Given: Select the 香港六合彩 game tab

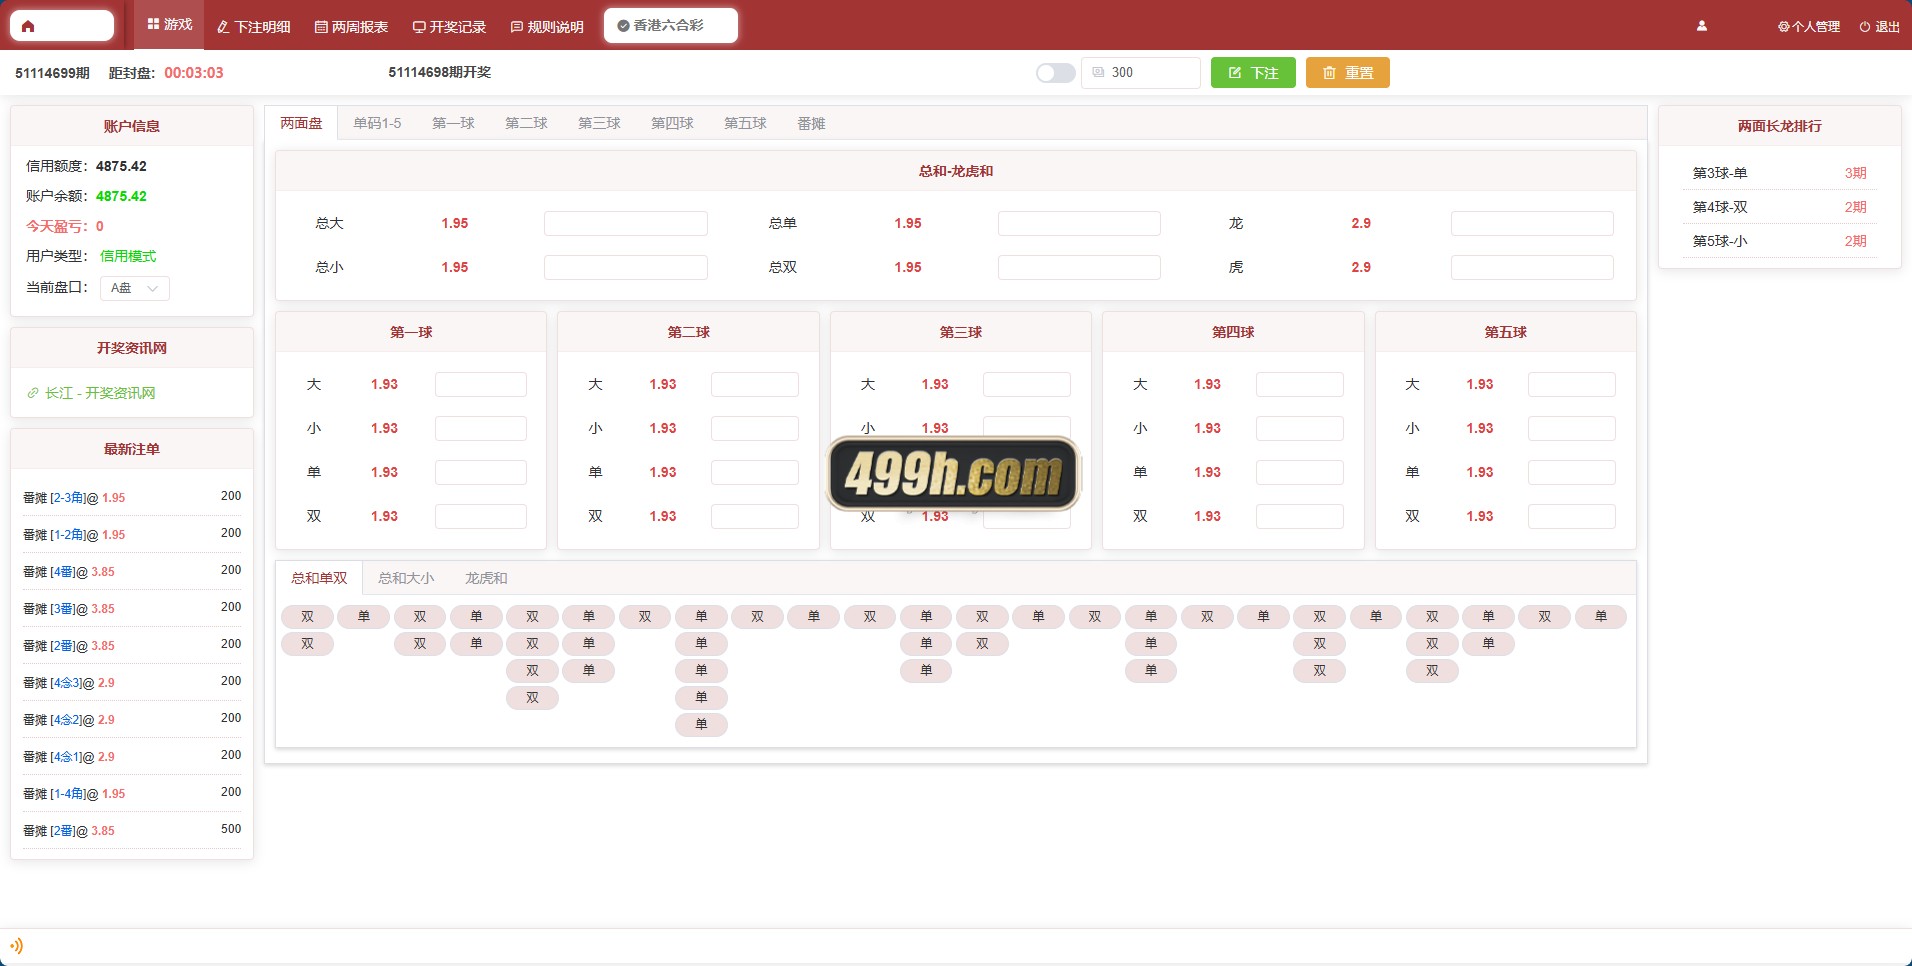Looking at the screenshot, I should 670,25.
